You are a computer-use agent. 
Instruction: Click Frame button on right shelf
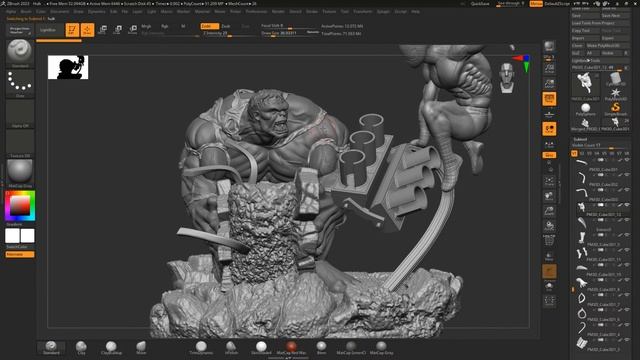(549, 181)
